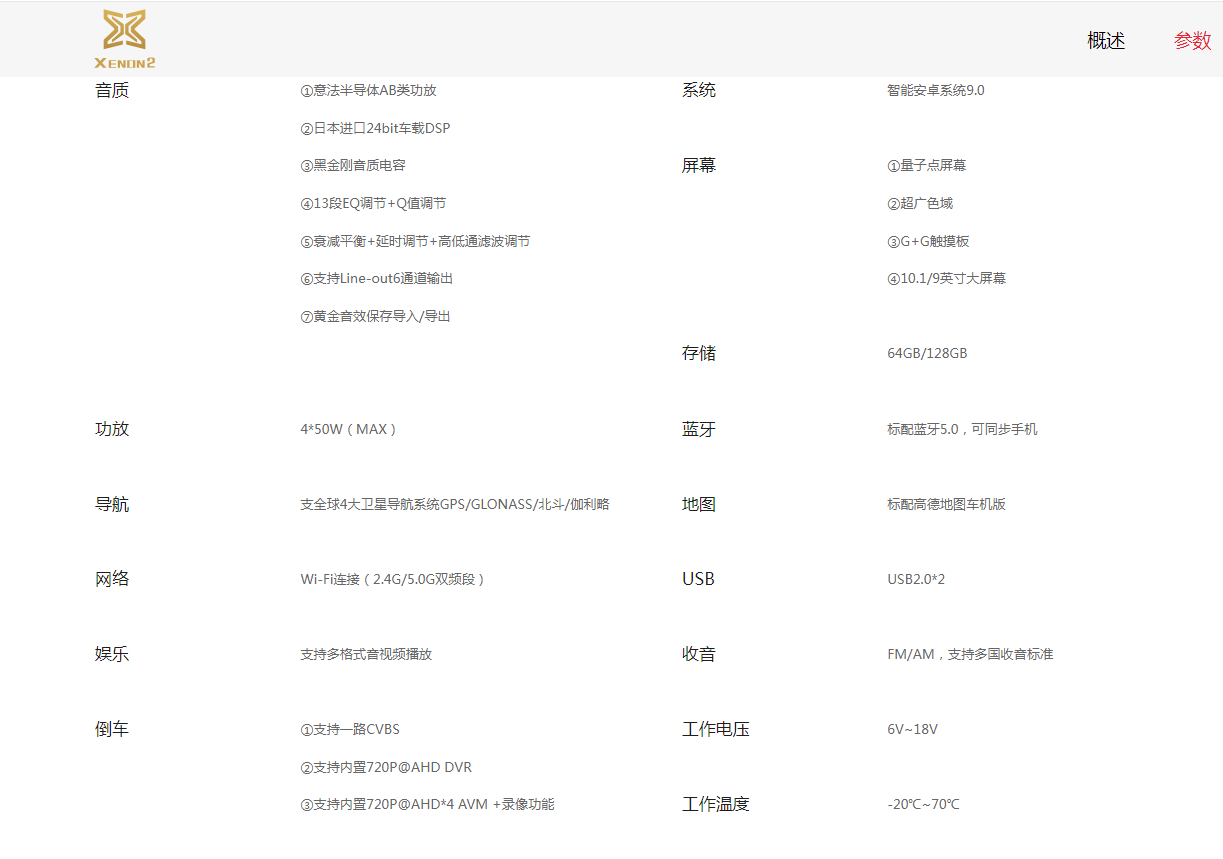Select the red 参数 (Parameters) tab
Screen dimensions: 1223x859
(1192, 42)
